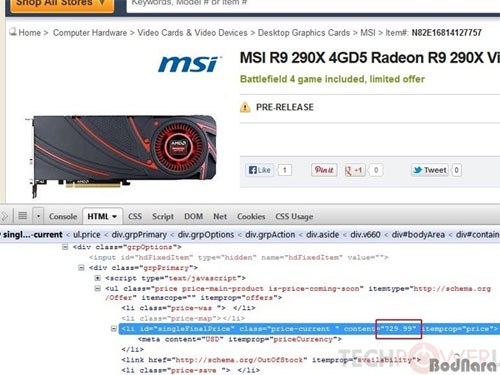Open the Desktop Graphics Cards breadcrumb link
The width and height of the screenshot is (500, 375).
click(304, 33)
